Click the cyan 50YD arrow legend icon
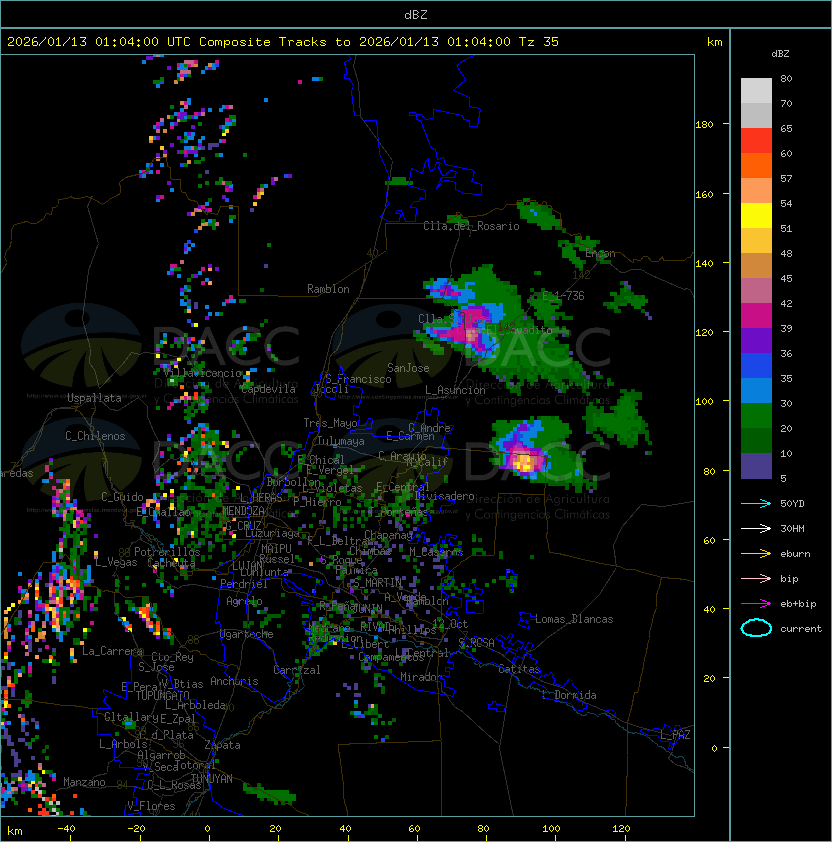 756,503
